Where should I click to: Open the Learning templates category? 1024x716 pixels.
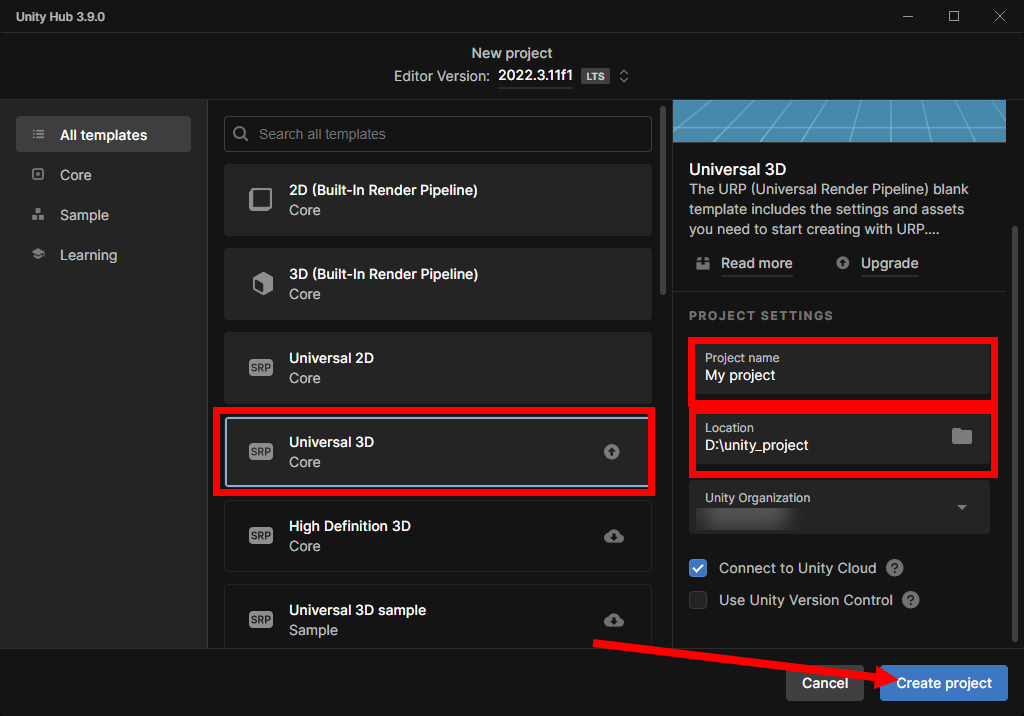88,255
